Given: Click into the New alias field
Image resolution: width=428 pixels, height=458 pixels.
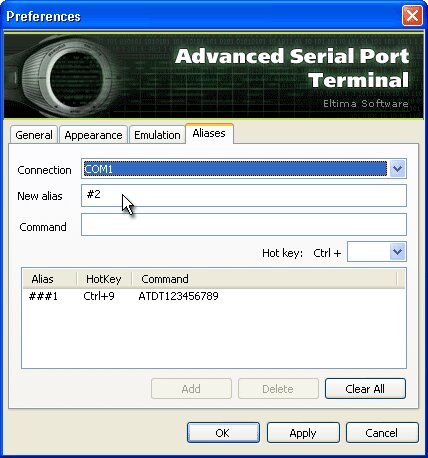Looking at the screenshot, I should (244, 195).
